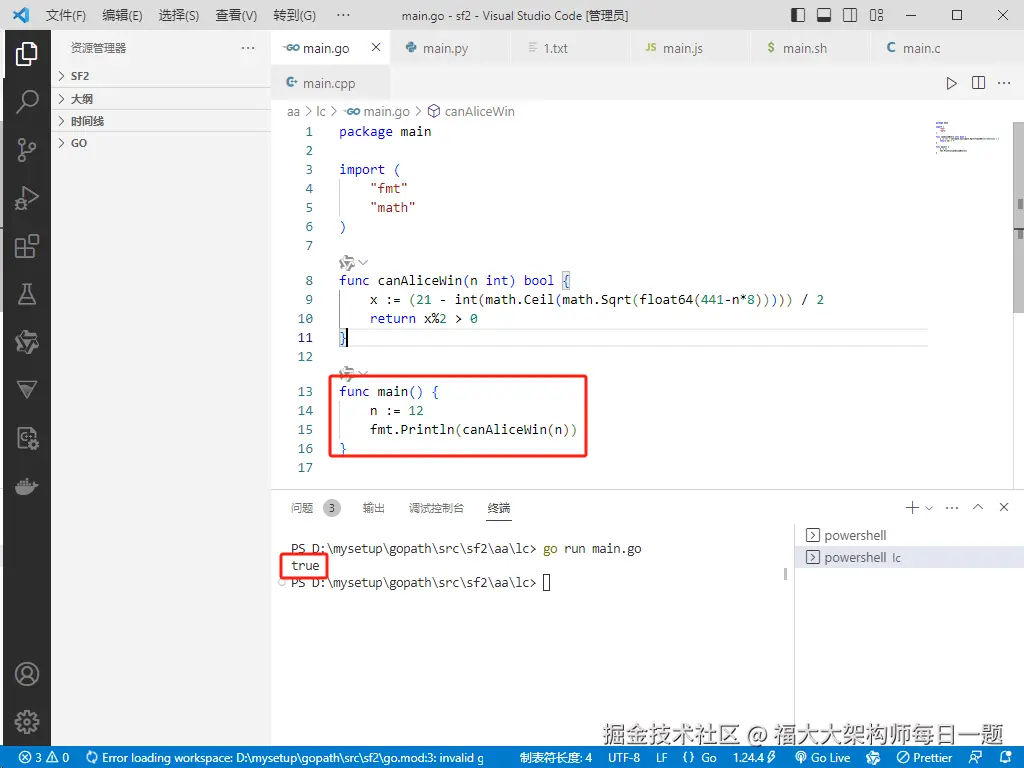
Task: Open the Search view in activity bar
Action: pos(27,101)
